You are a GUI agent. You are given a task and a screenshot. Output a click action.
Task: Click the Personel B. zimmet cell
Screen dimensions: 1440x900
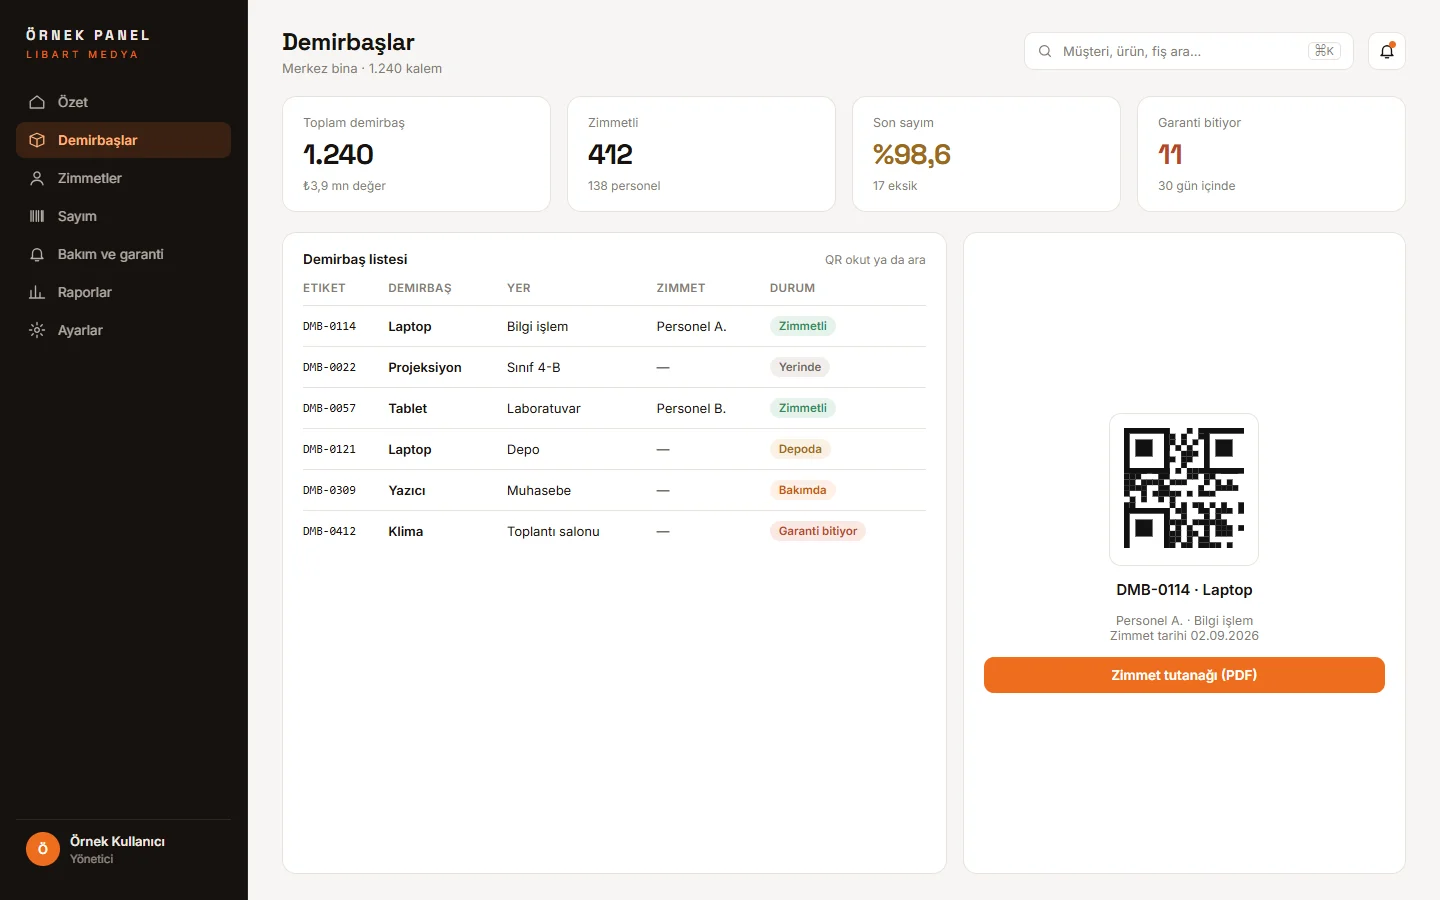pos(691,409)
